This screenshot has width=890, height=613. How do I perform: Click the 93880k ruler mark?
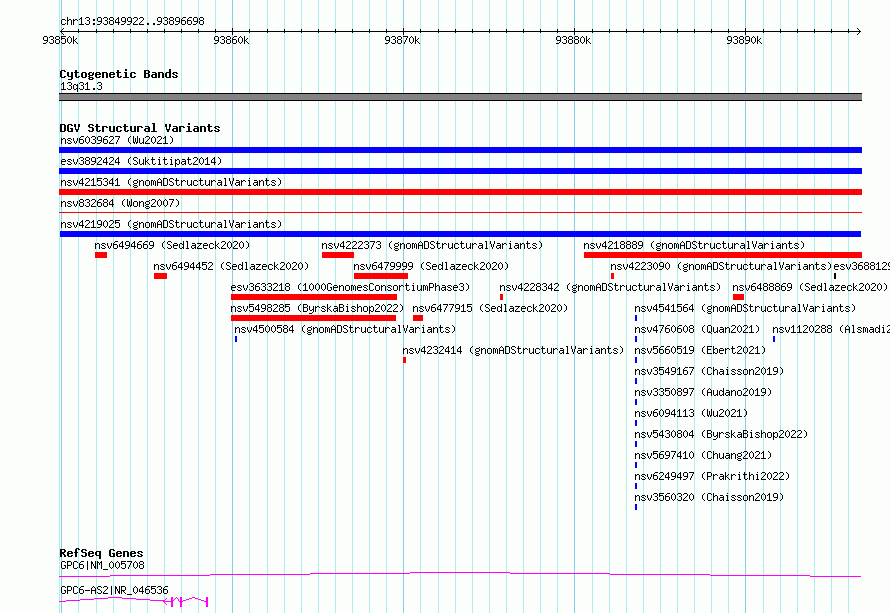573,40
